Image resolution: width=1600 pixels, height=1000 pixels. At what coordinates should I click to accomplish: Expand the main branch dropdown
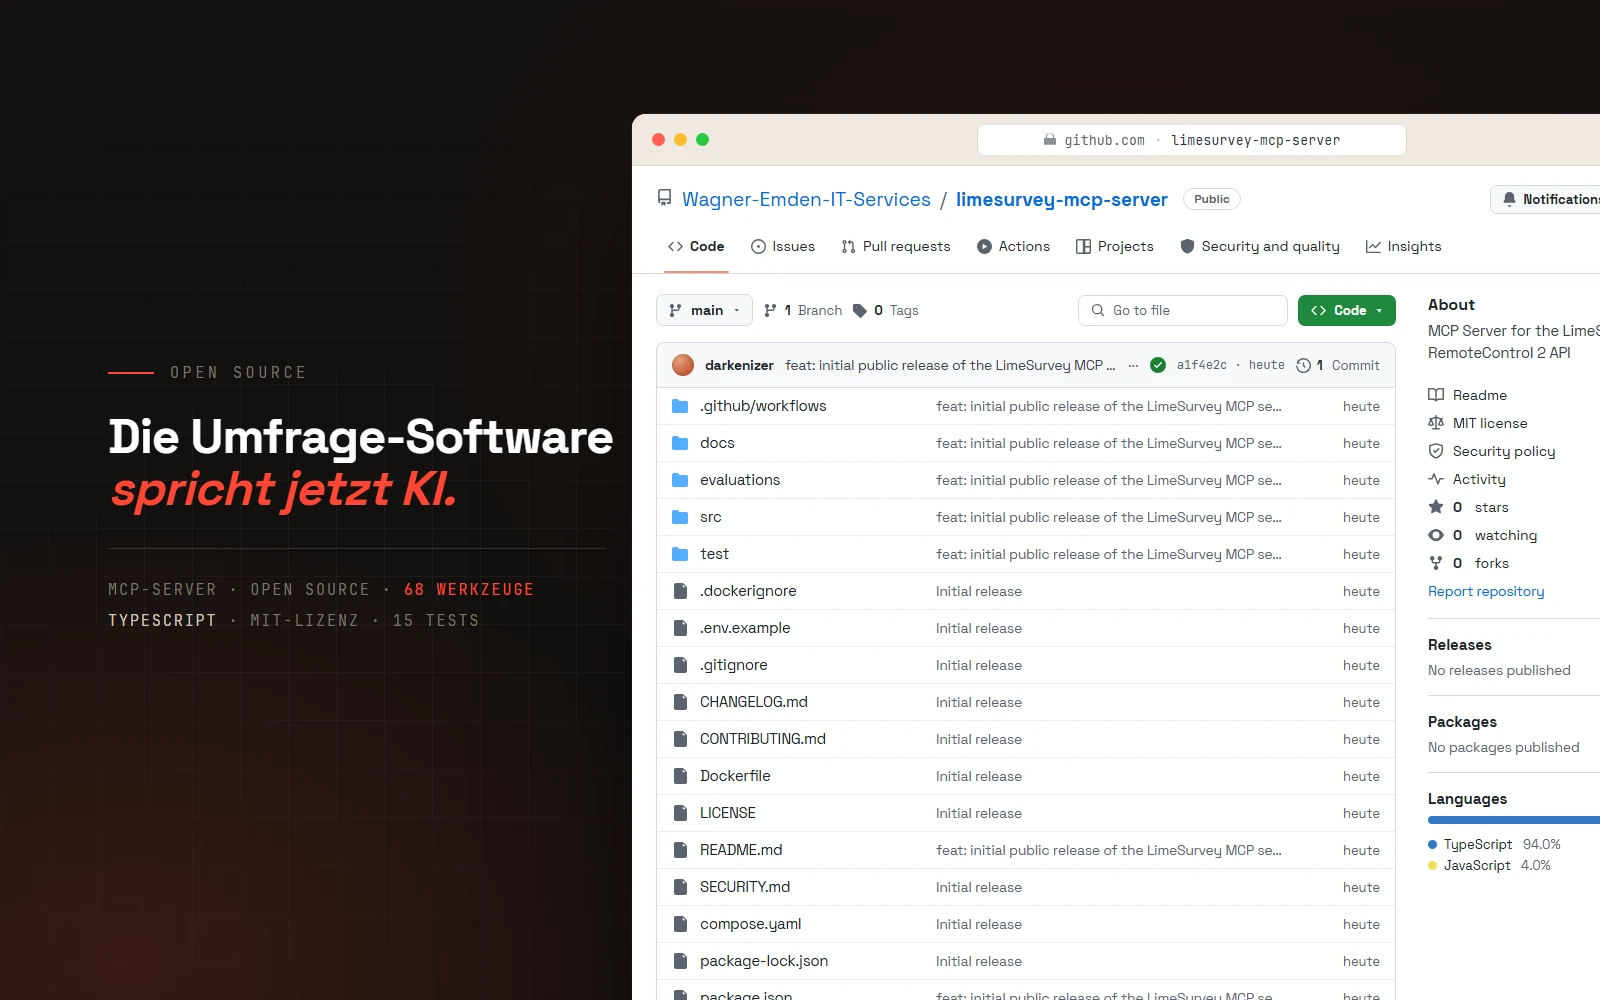point(704,310)
